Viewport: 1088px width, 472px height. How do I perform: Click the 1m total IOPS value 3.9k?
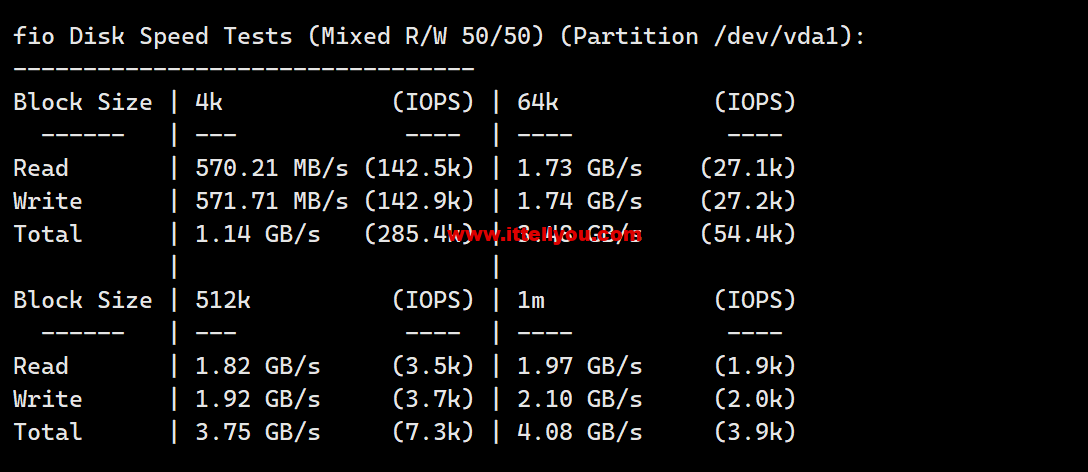755,432
